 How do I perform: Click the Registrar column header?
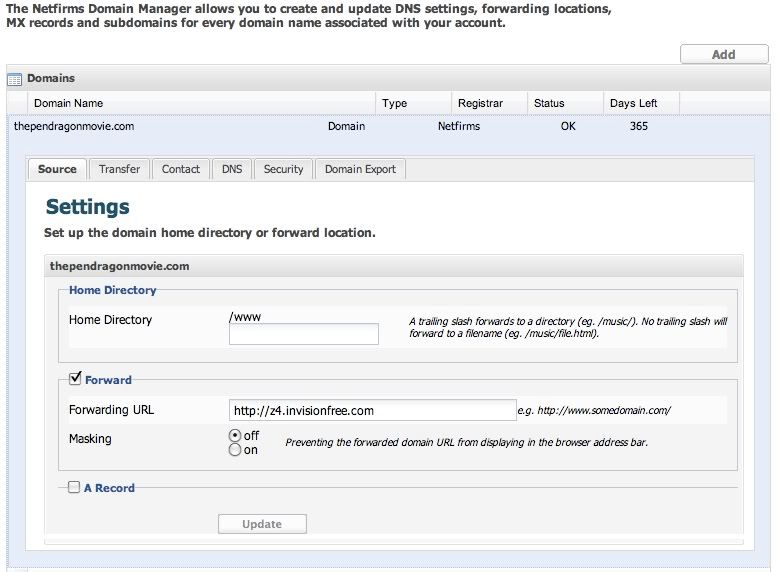pos(480,103)
